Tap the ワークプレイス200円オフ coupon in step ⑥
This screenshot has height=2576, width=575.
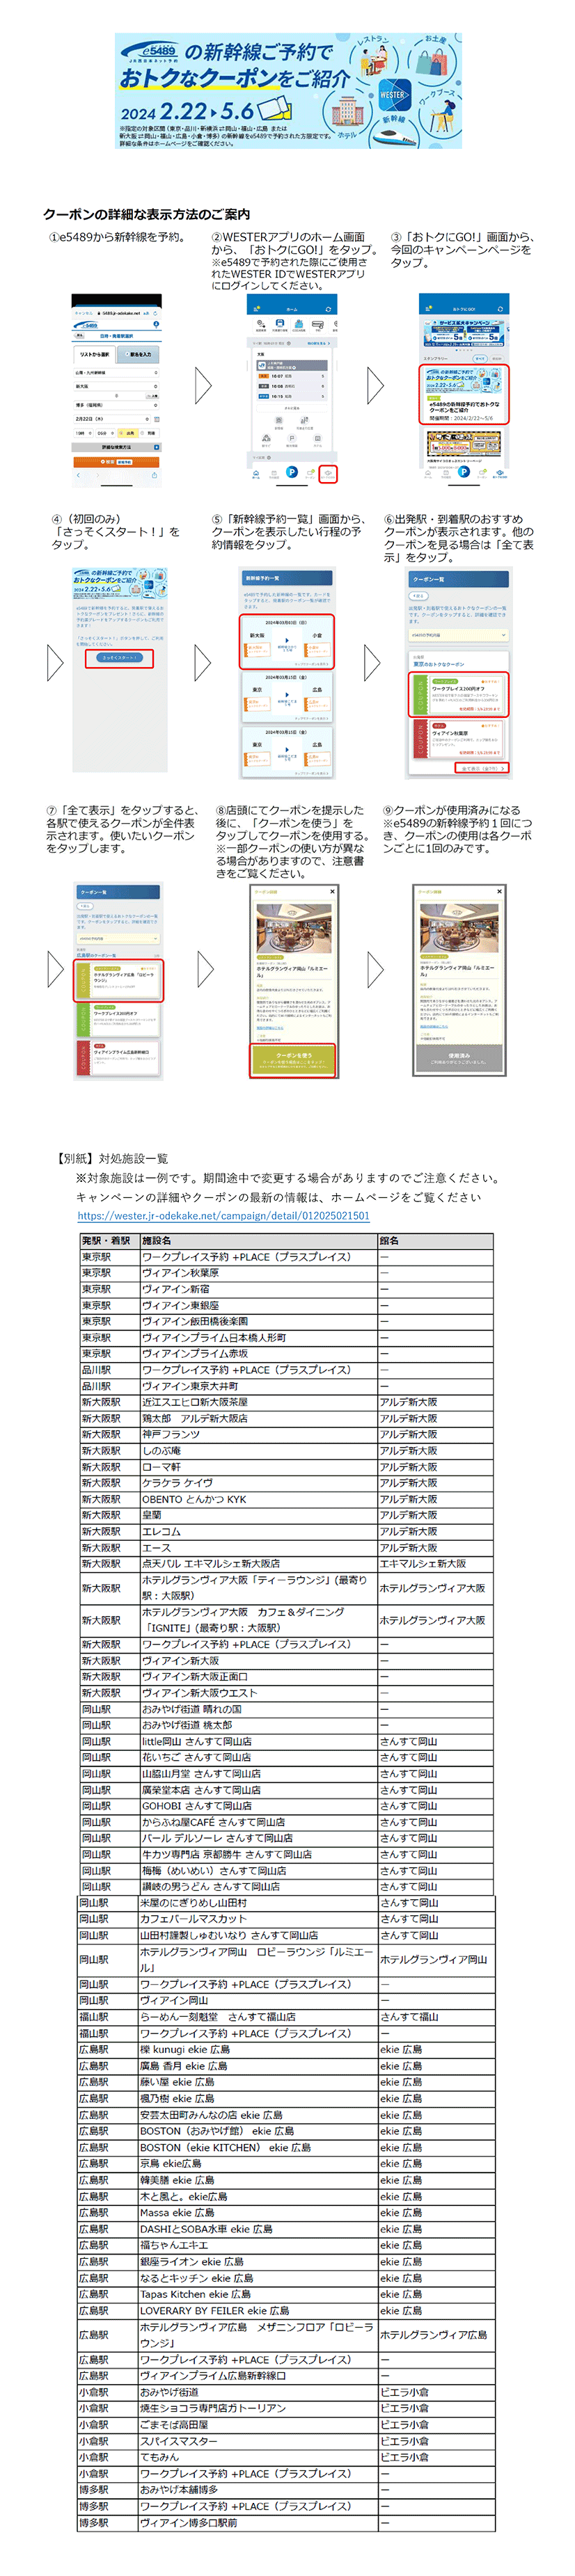point(459,694)
